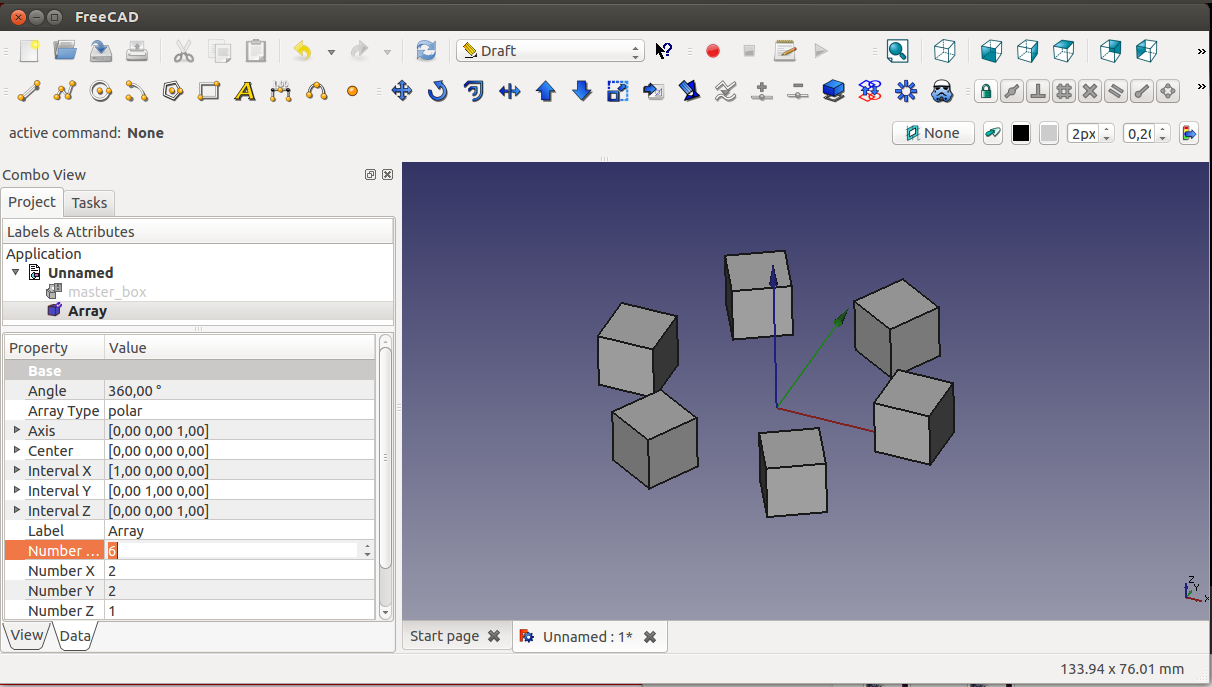The height and width of the screenshot is (687, 1212).
Task: Open the Start page tab
Action: coord(444,636)
